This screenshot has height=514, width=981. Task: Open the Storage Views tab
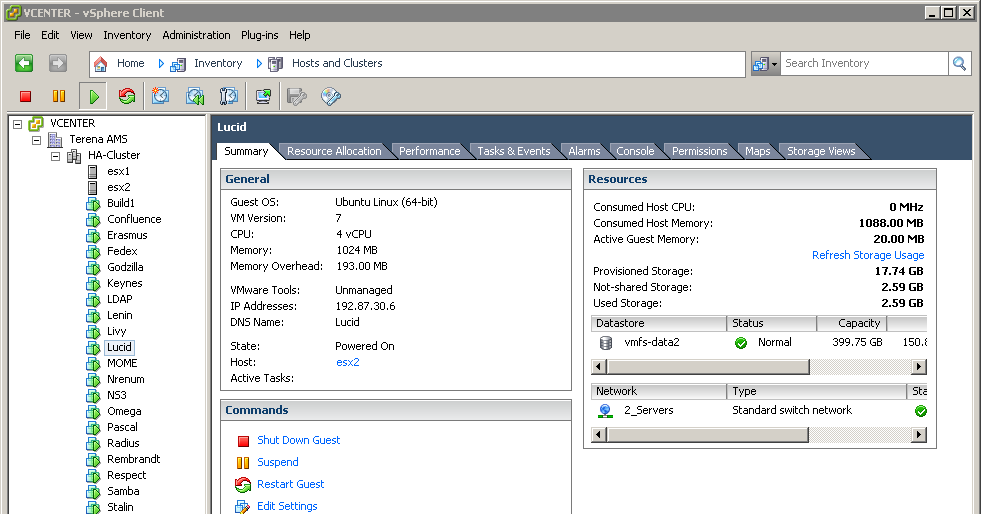pos(821,151)
